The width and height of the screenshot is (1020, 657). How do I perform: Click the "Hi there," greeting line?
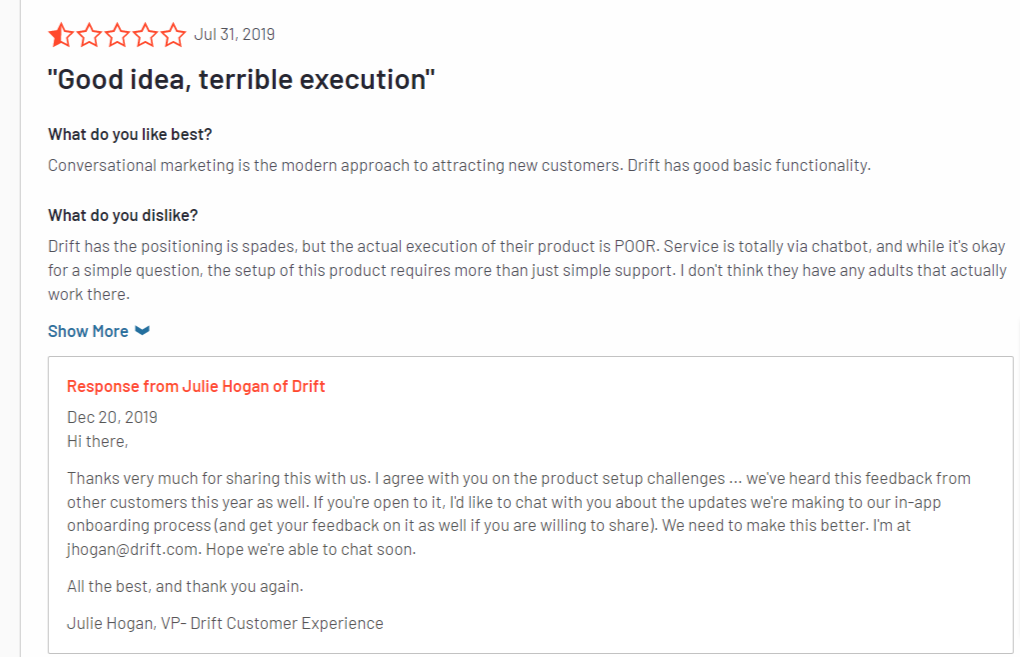(x=98, y=441)
